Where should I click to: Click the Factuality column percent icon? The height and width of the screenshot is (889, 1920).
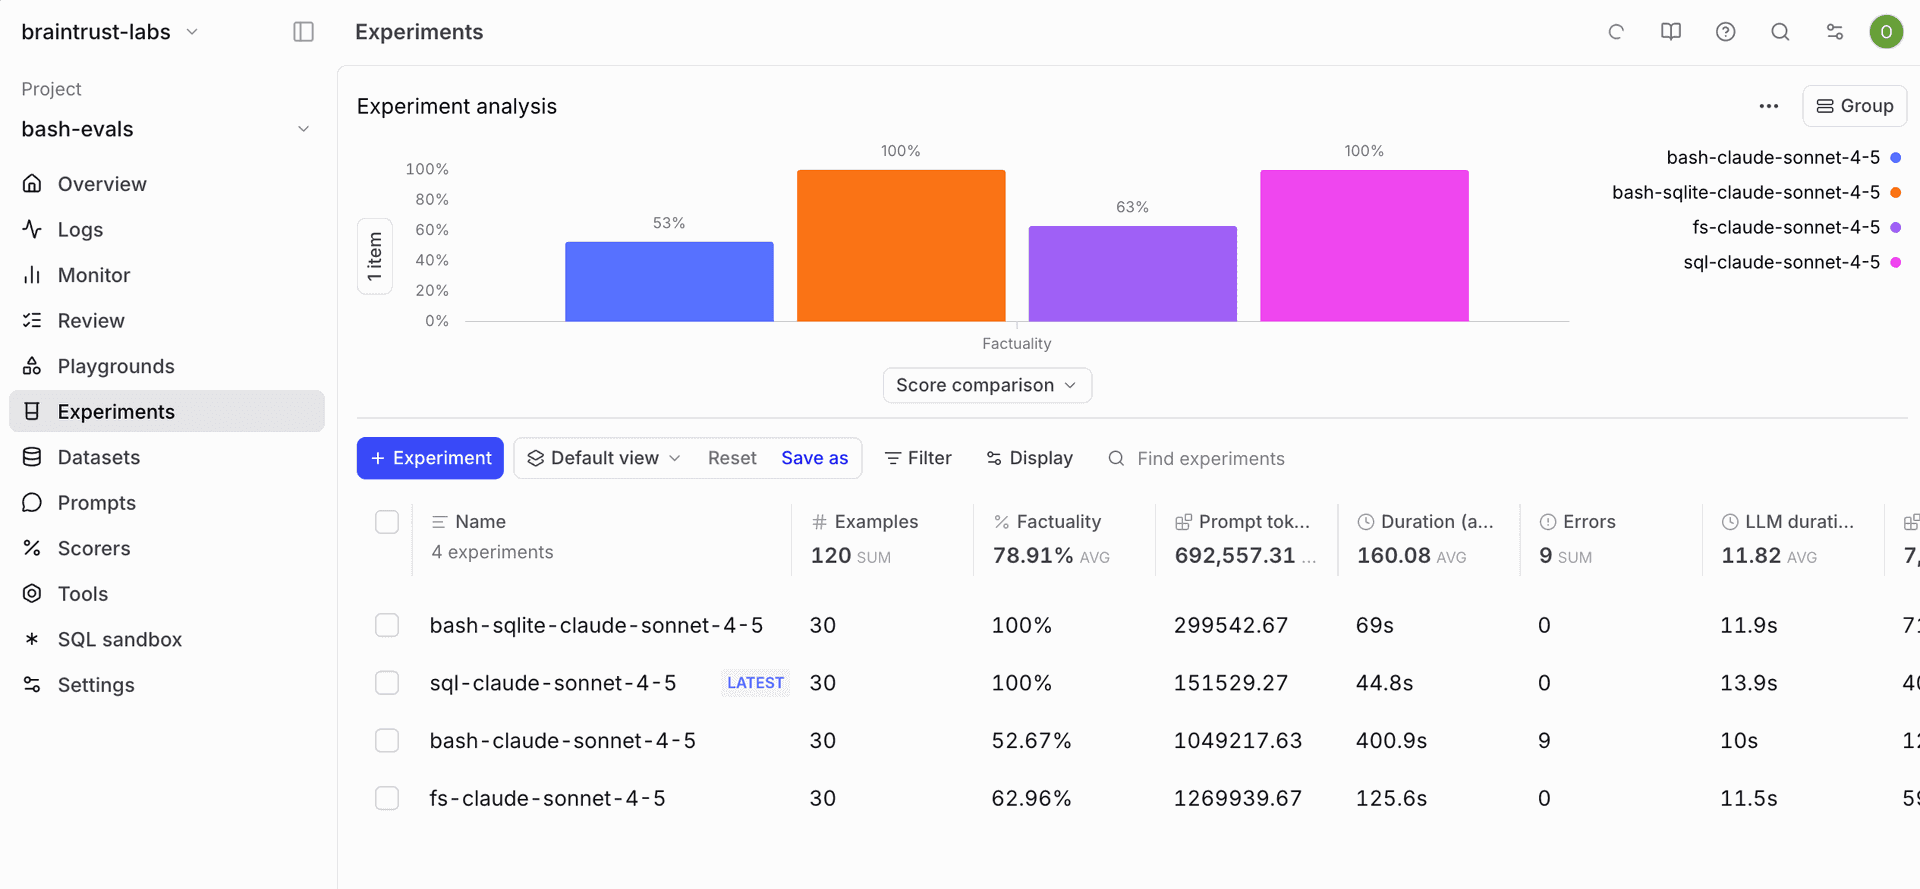tap(1001, 522)
